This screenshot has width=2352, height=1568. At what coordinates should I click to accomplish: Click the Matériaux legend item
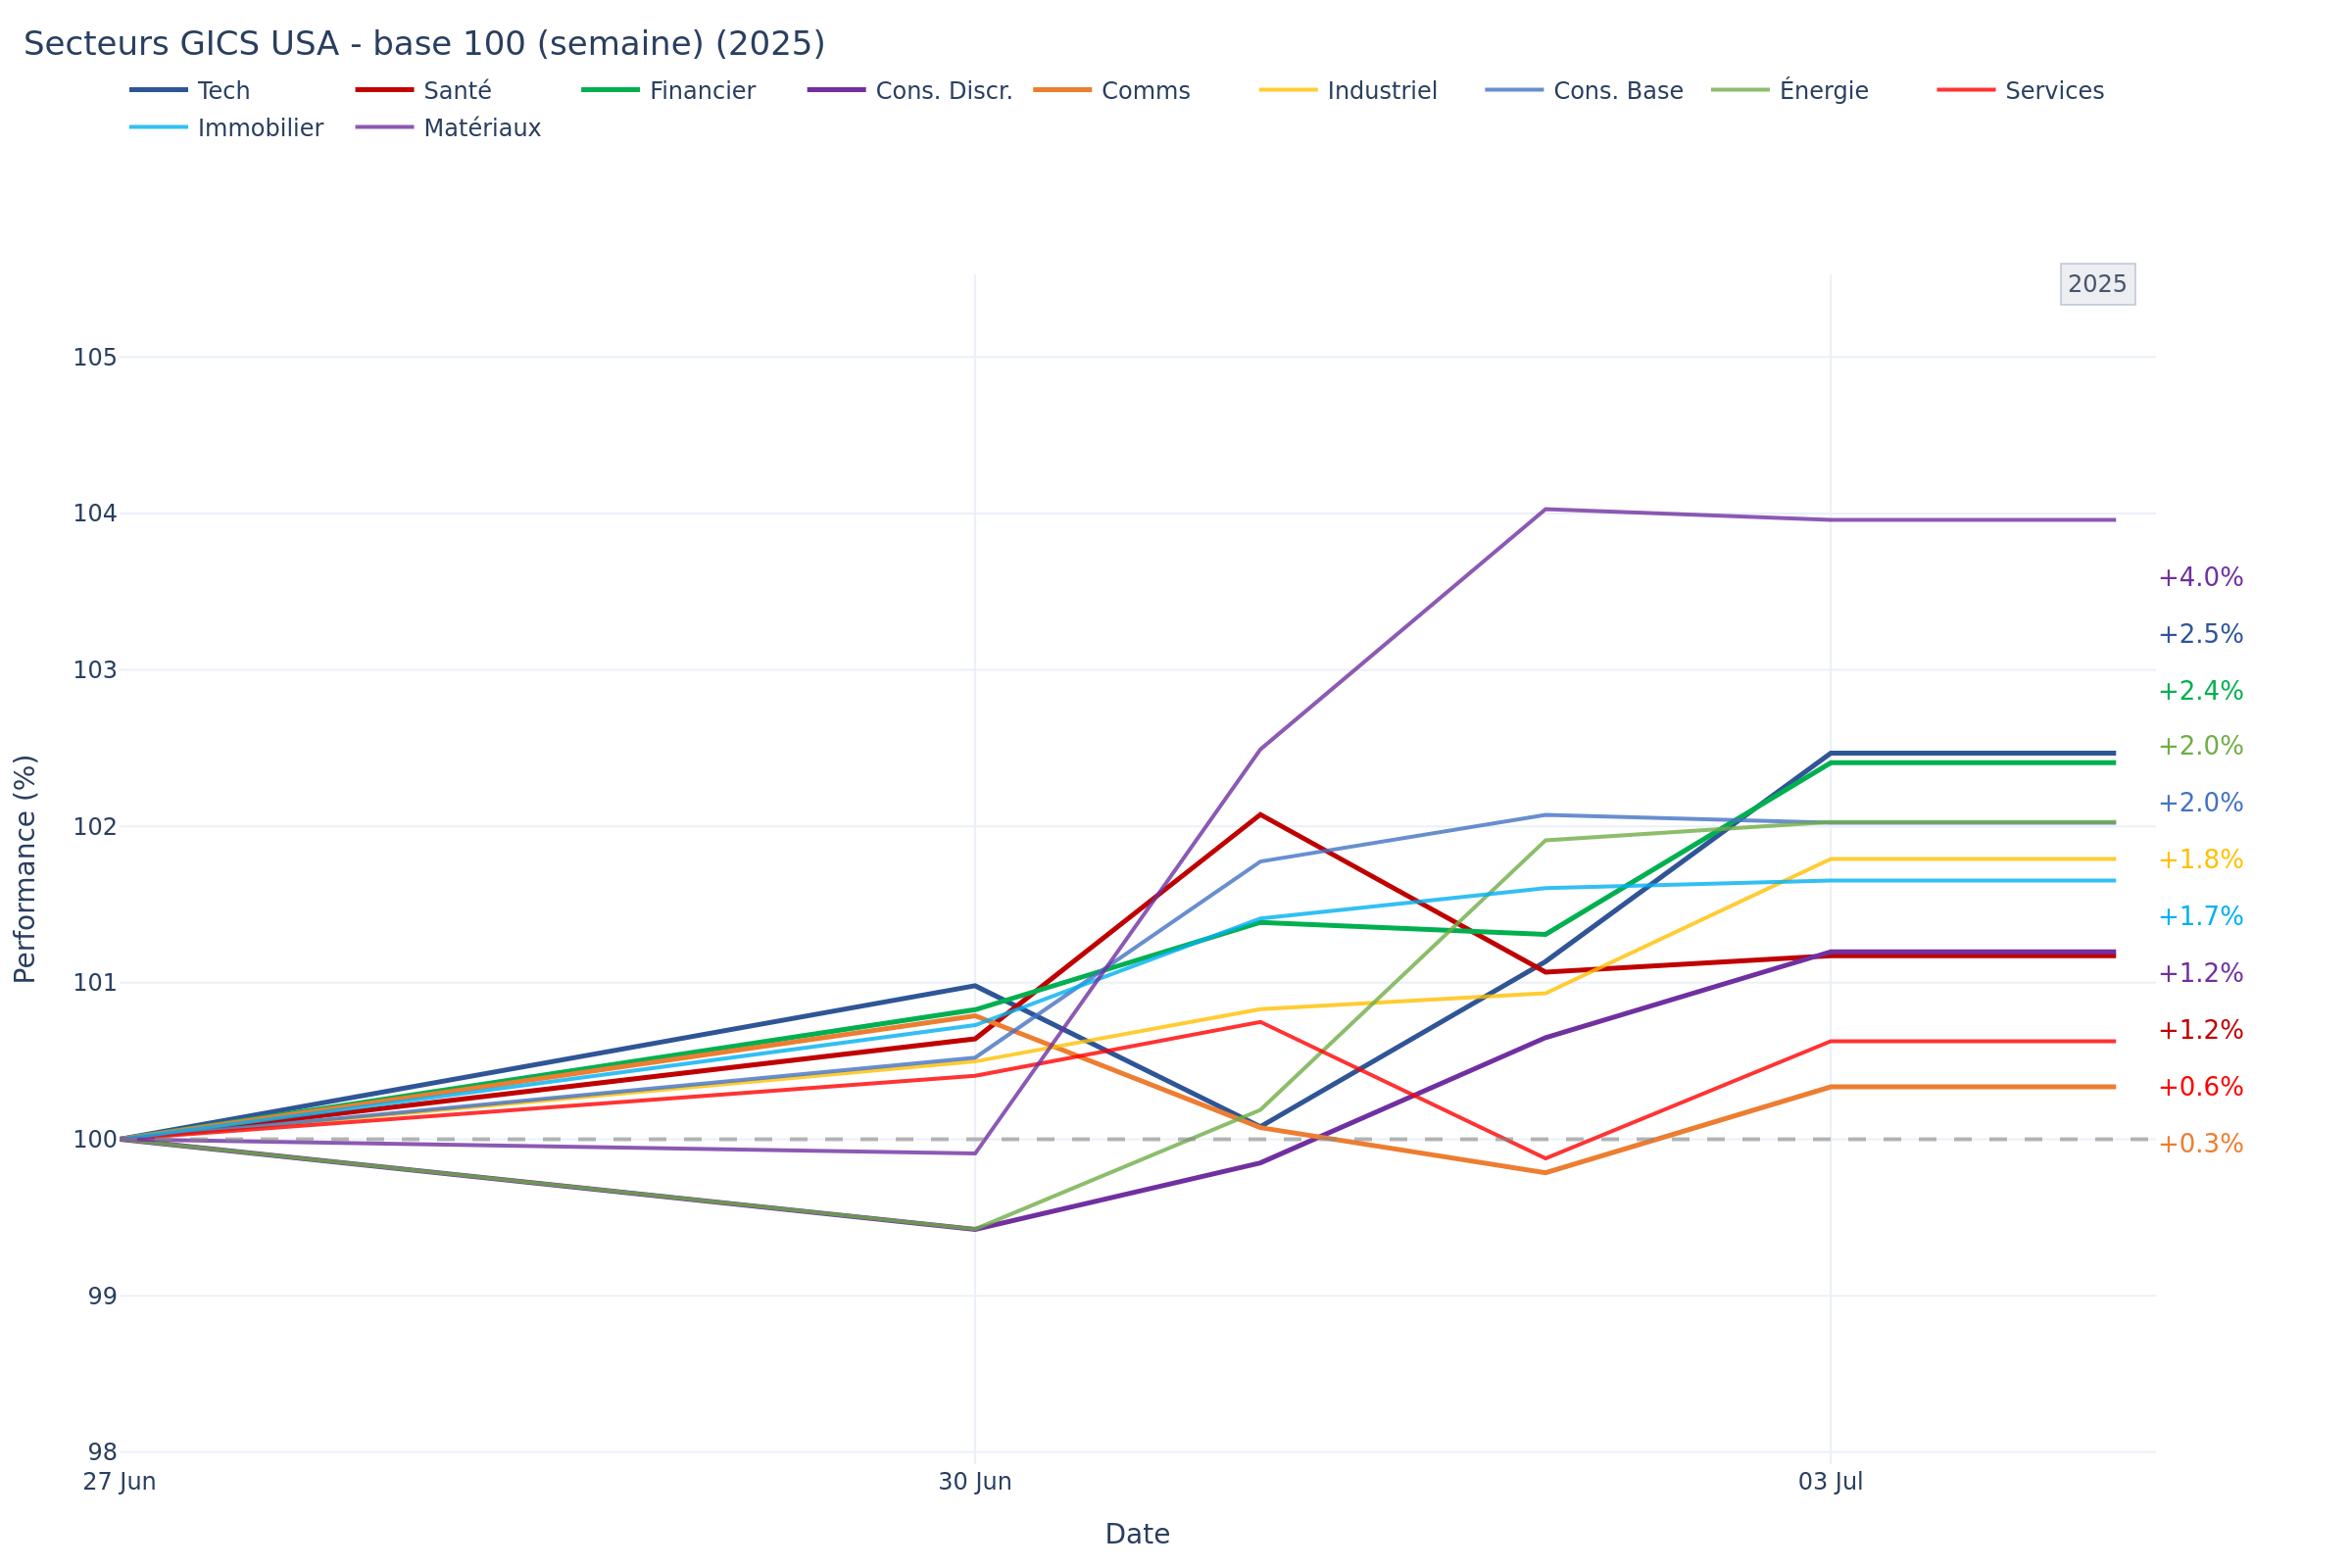(481, 129)
